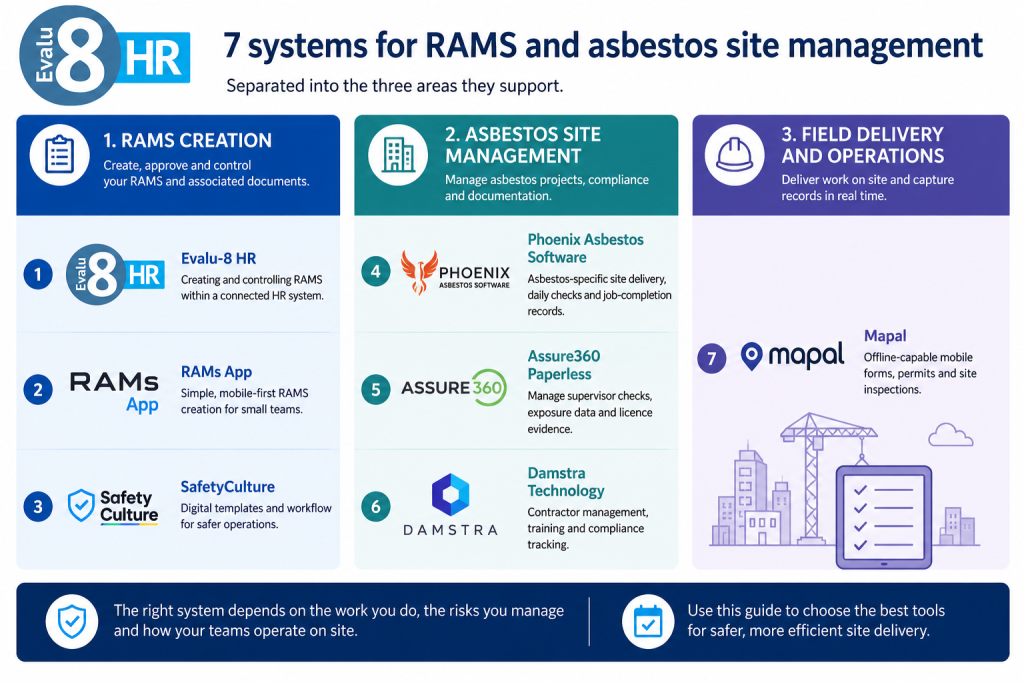Click the number 4 circle badge
The width and height of the screenshot is (1024, 683).
pos(376,272)
